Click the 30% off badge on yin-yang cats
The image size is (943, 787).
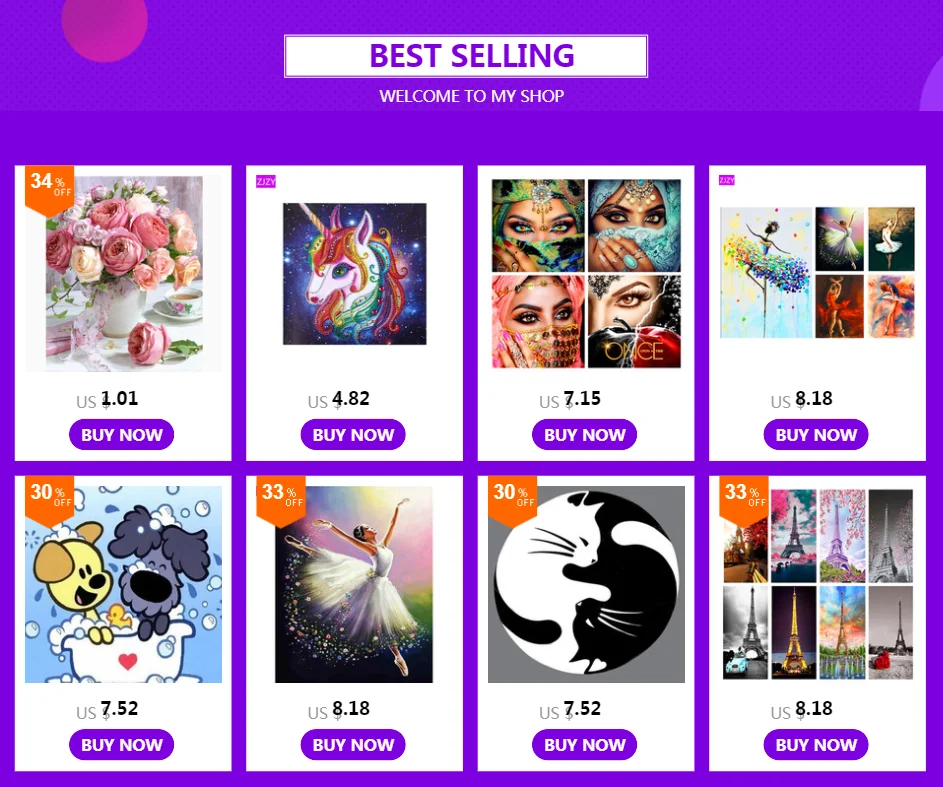pos(512,498)
